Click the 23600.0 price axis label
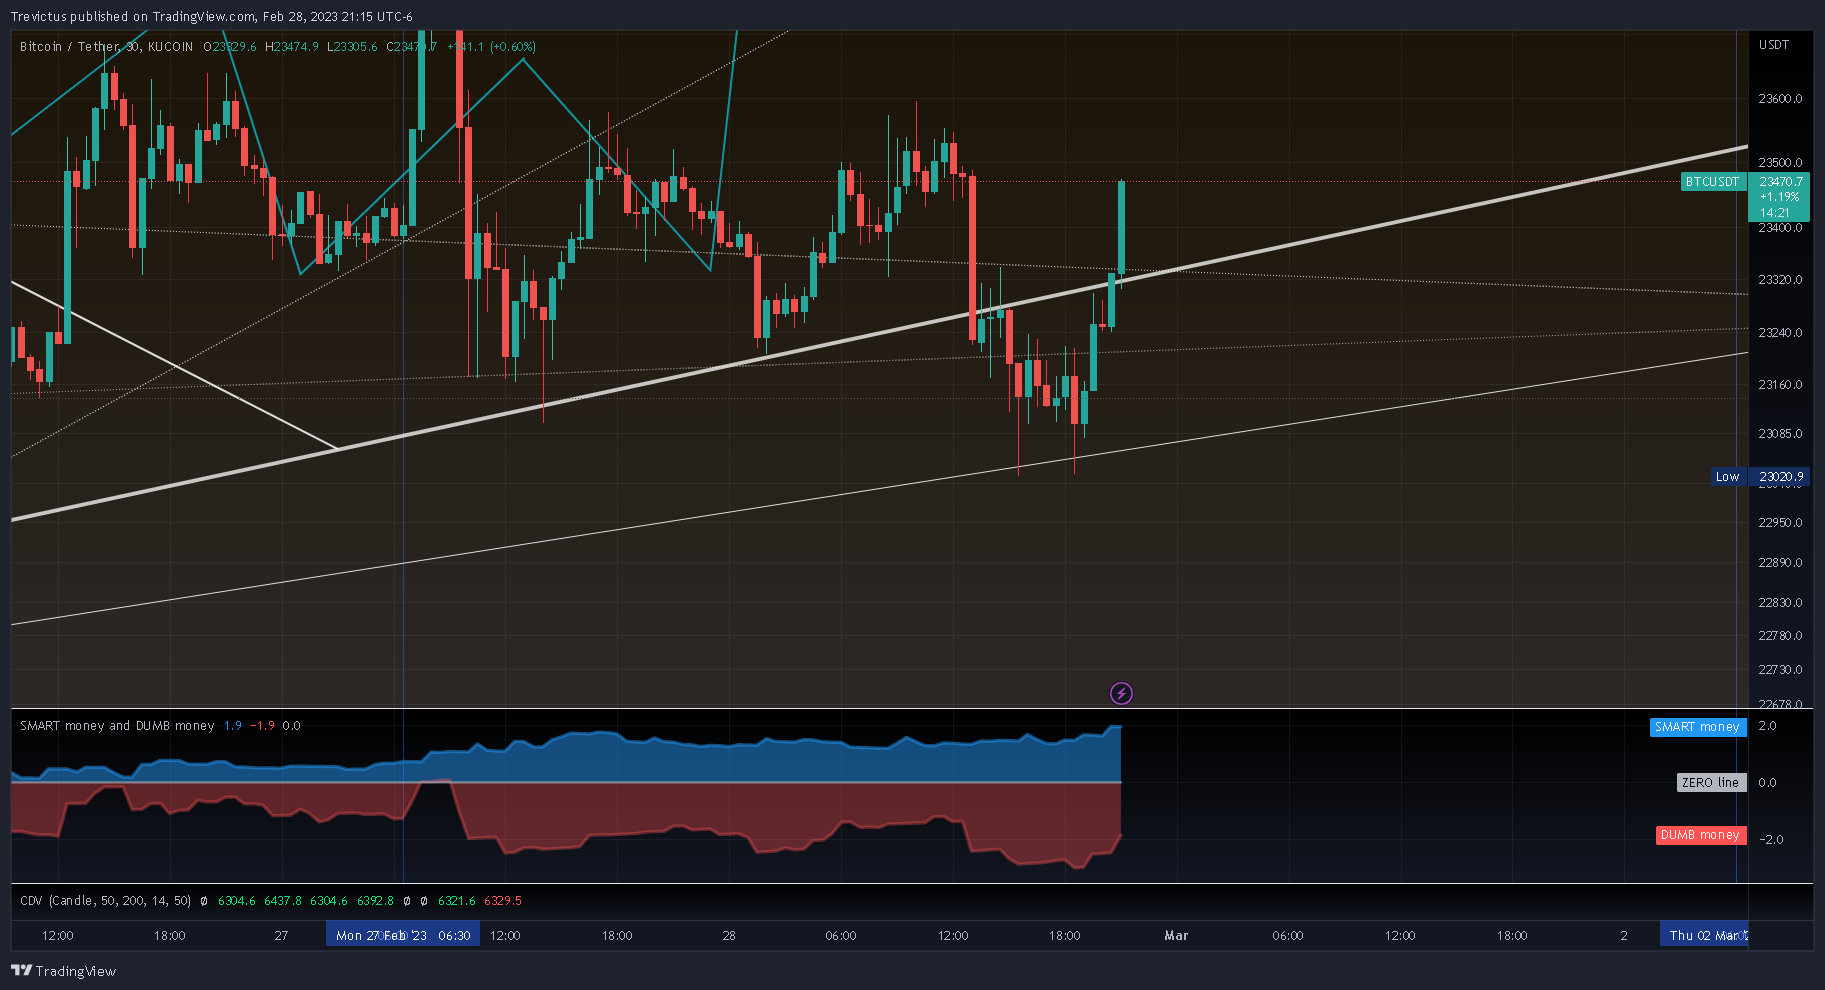The width and height of the screenshot is (1825, 990). [1780, 99]
